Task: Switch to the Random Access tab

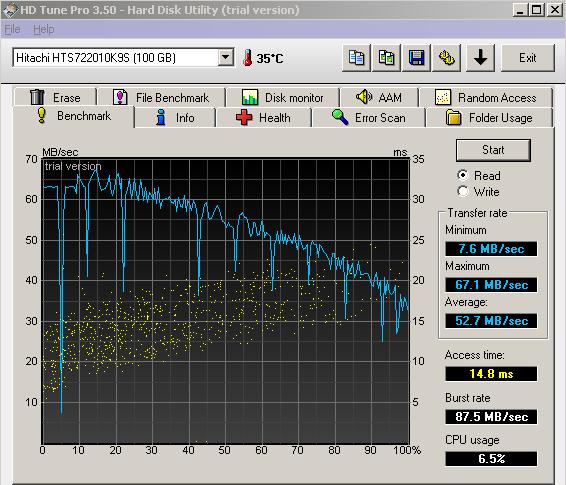Action: pyautogui.click(x=486, y=97)
